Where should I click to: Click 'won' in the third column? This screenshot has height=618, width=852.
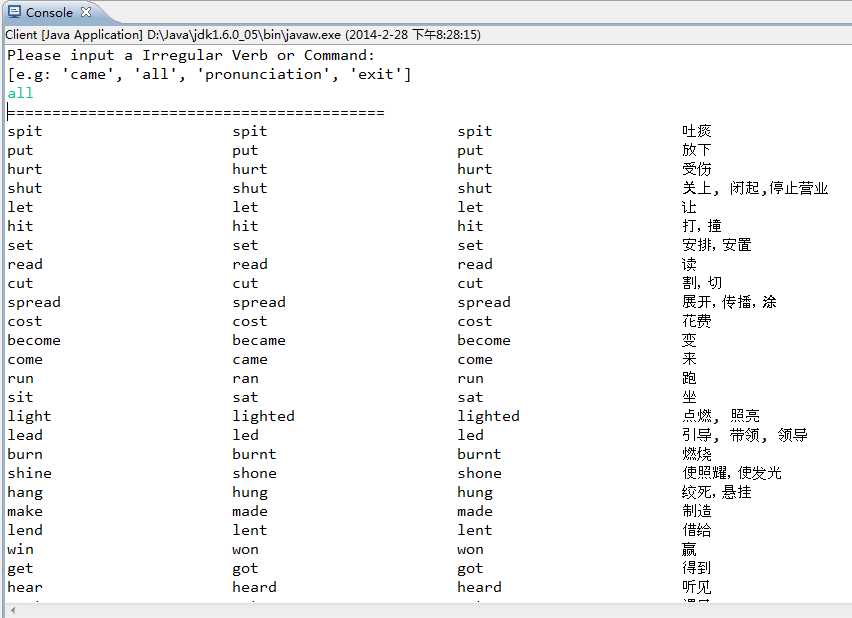(x=471, y=550)
